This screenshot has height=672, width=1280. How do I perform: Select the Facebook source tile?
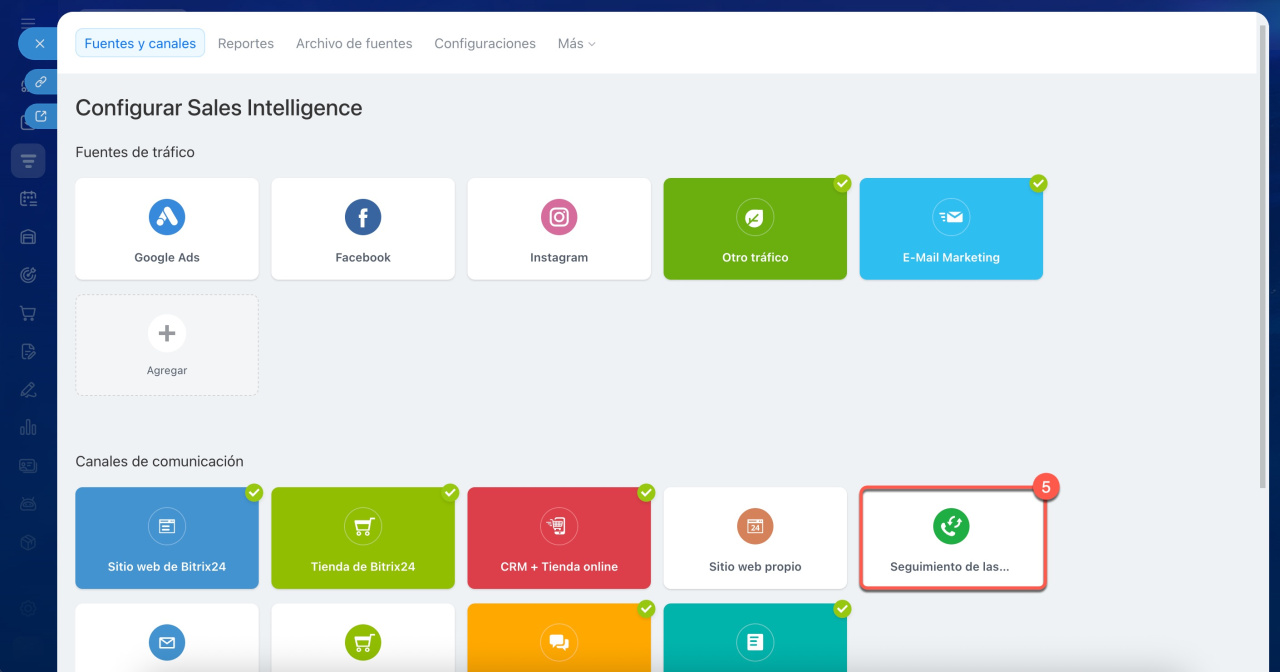tap(363, 229)
